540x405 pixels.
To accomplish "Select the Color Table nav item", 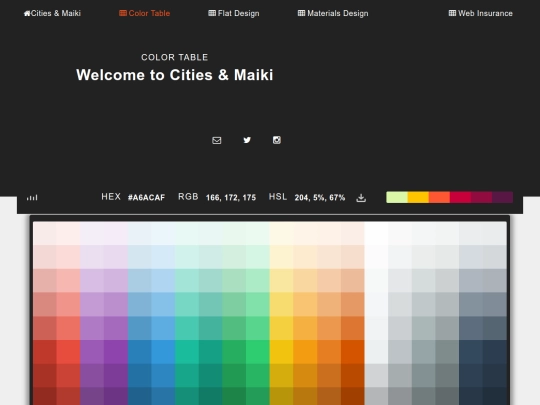I will (x=145, y=13).
